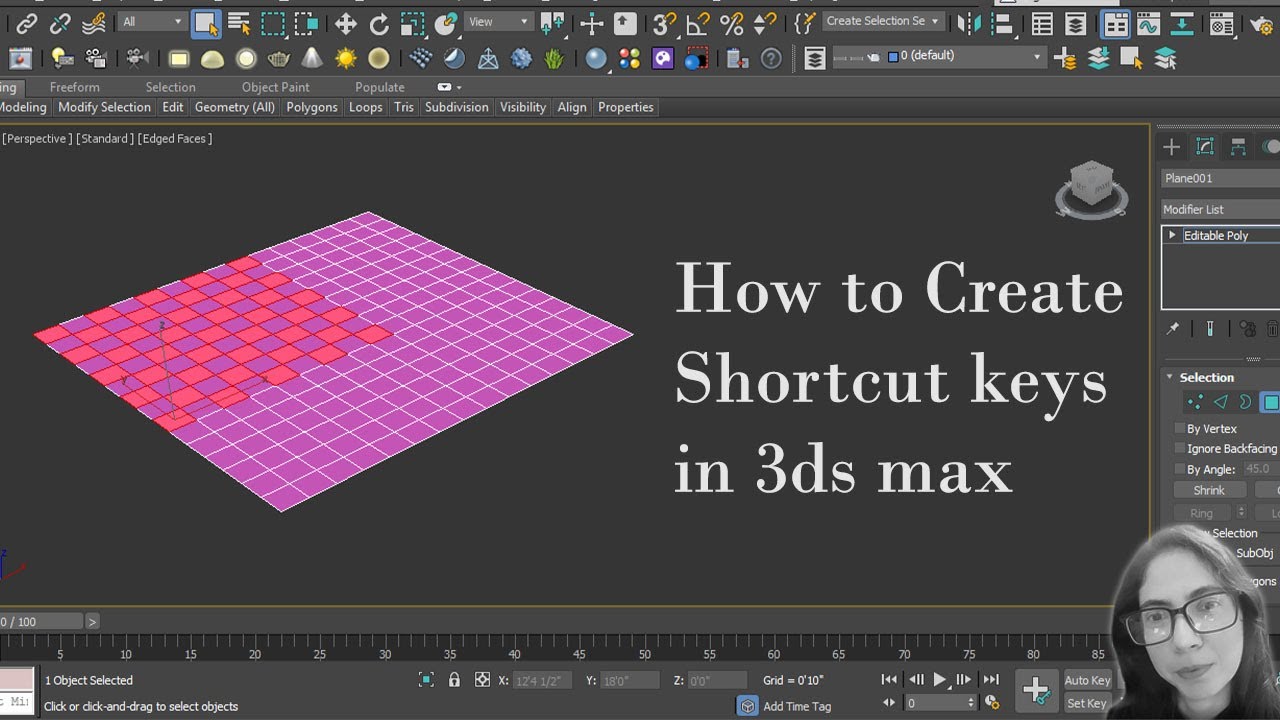
Task: Open the Hierarchy command panel tab
Action: point(1238,147)
